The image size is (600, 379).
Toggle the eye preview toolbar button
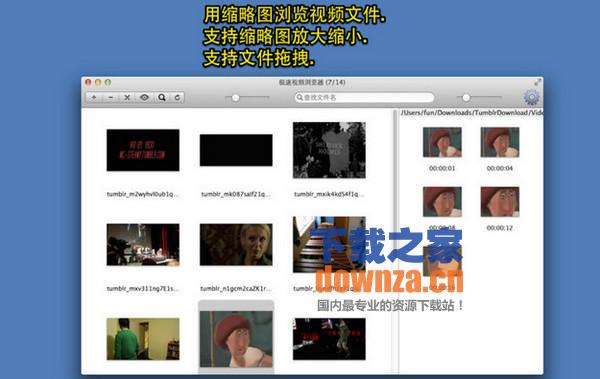144,98
